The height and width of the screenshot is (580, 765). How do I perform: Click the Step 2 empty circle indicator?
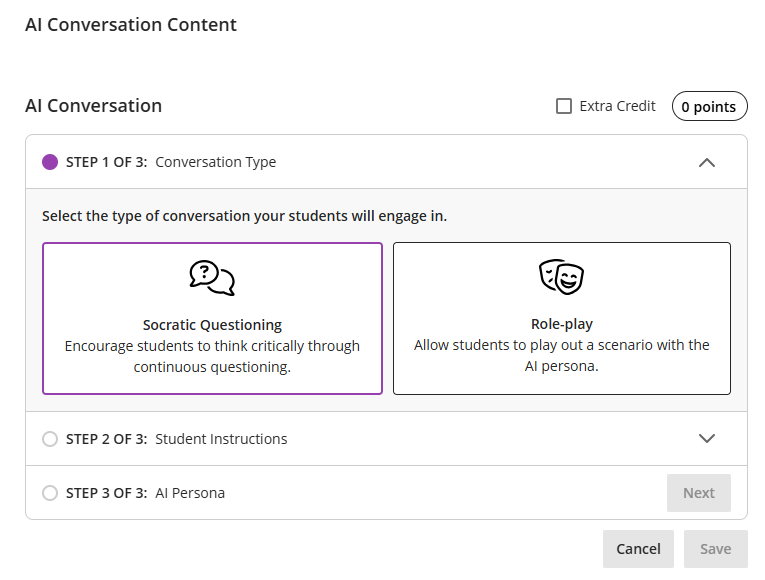pyautogui.click(x=50, y=439)
